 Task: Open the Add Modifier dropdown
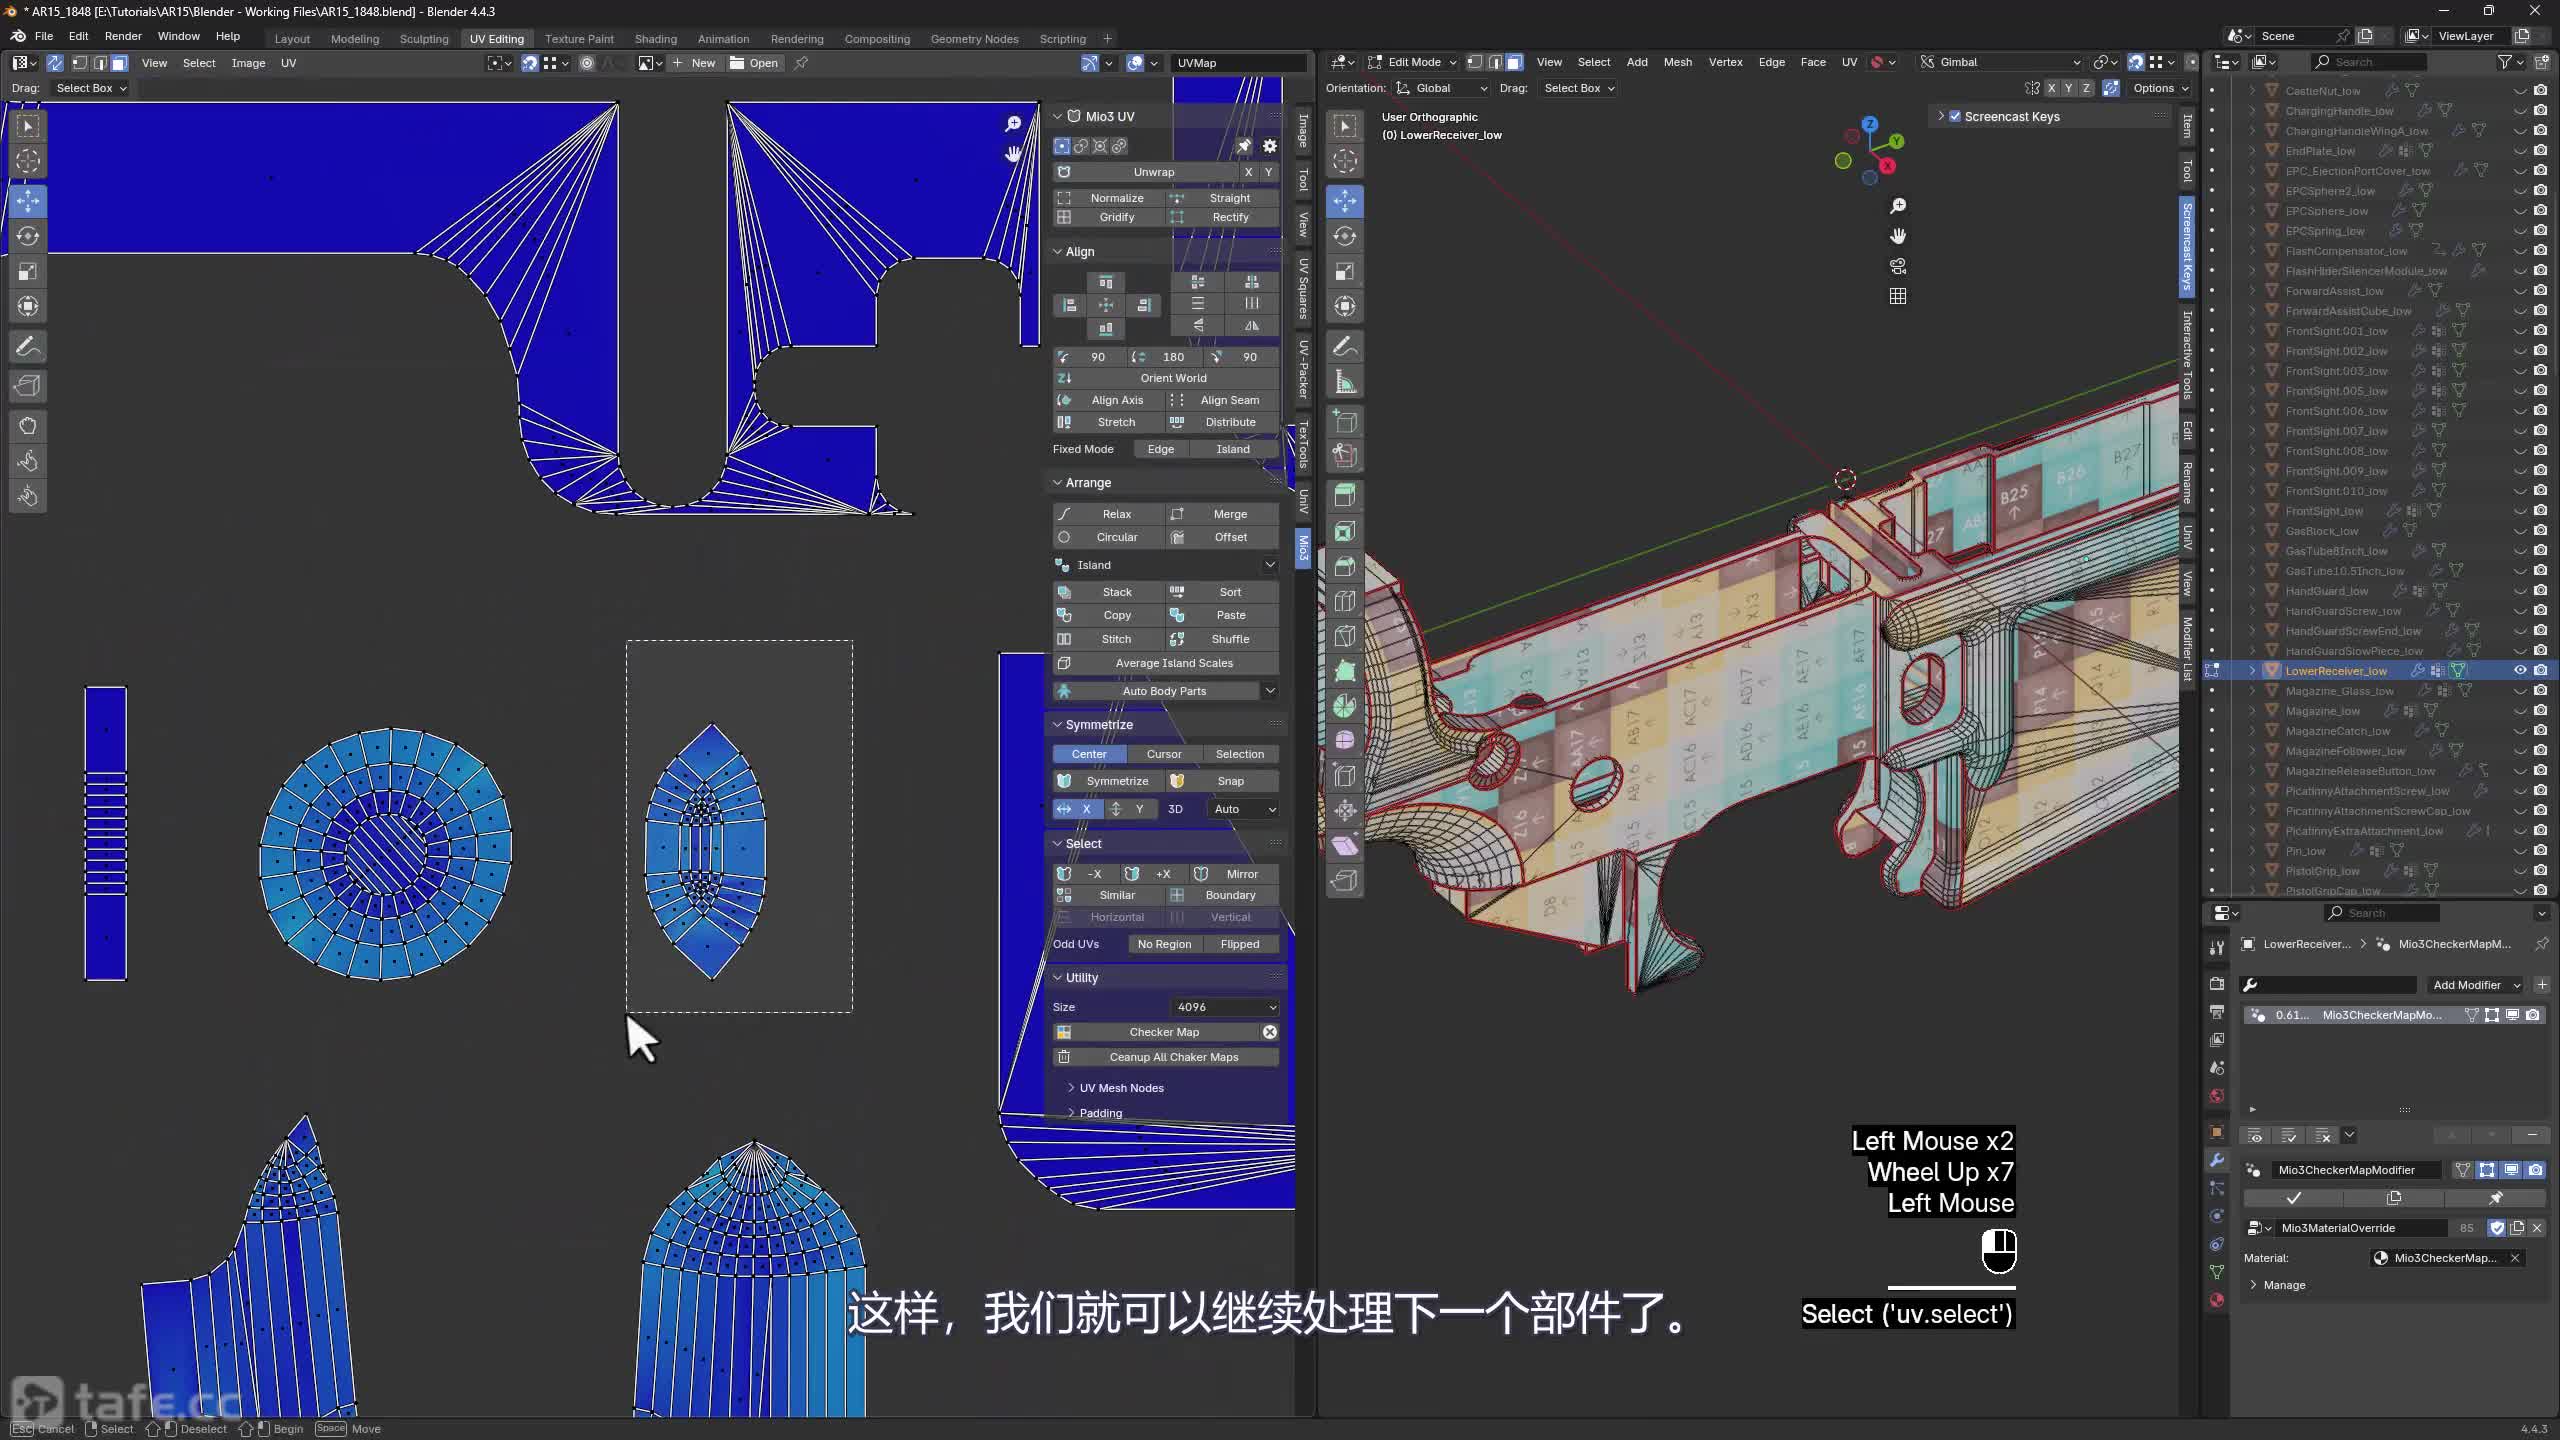(x=2475, y=985)
